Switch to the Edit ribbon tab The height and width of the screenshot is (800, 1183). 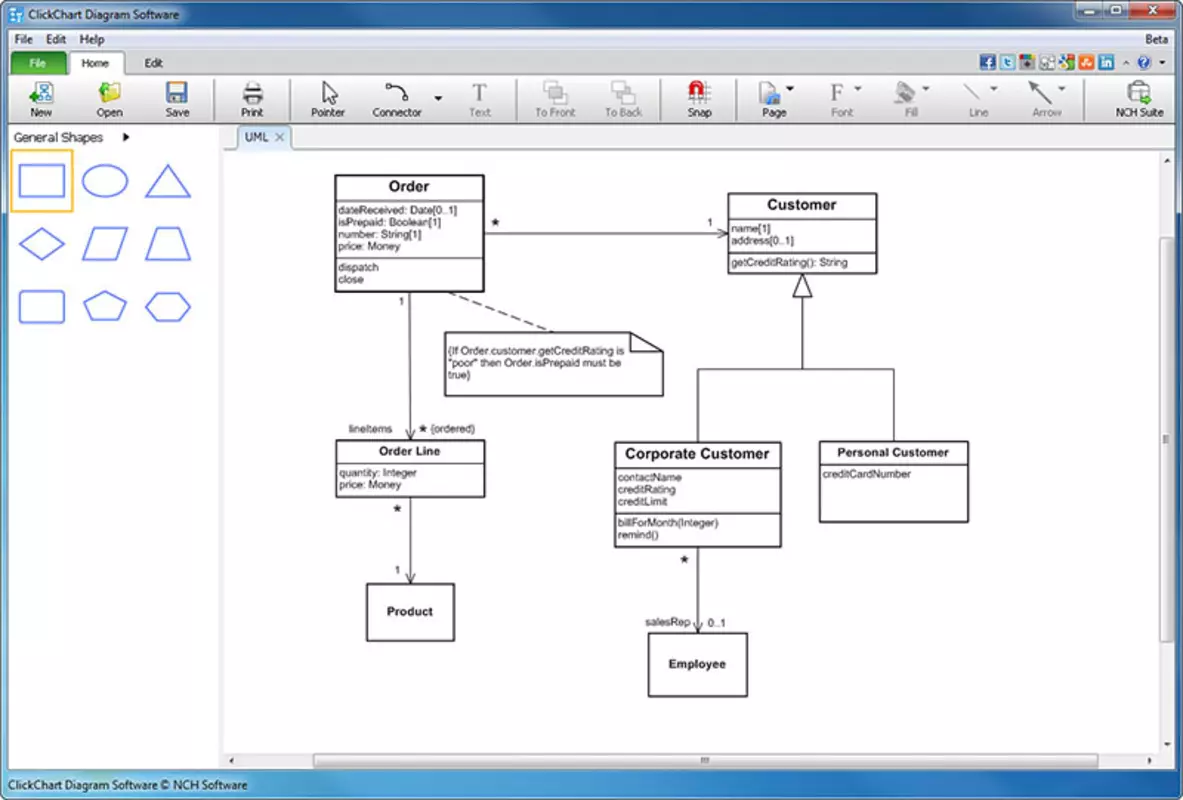(154, 63)
